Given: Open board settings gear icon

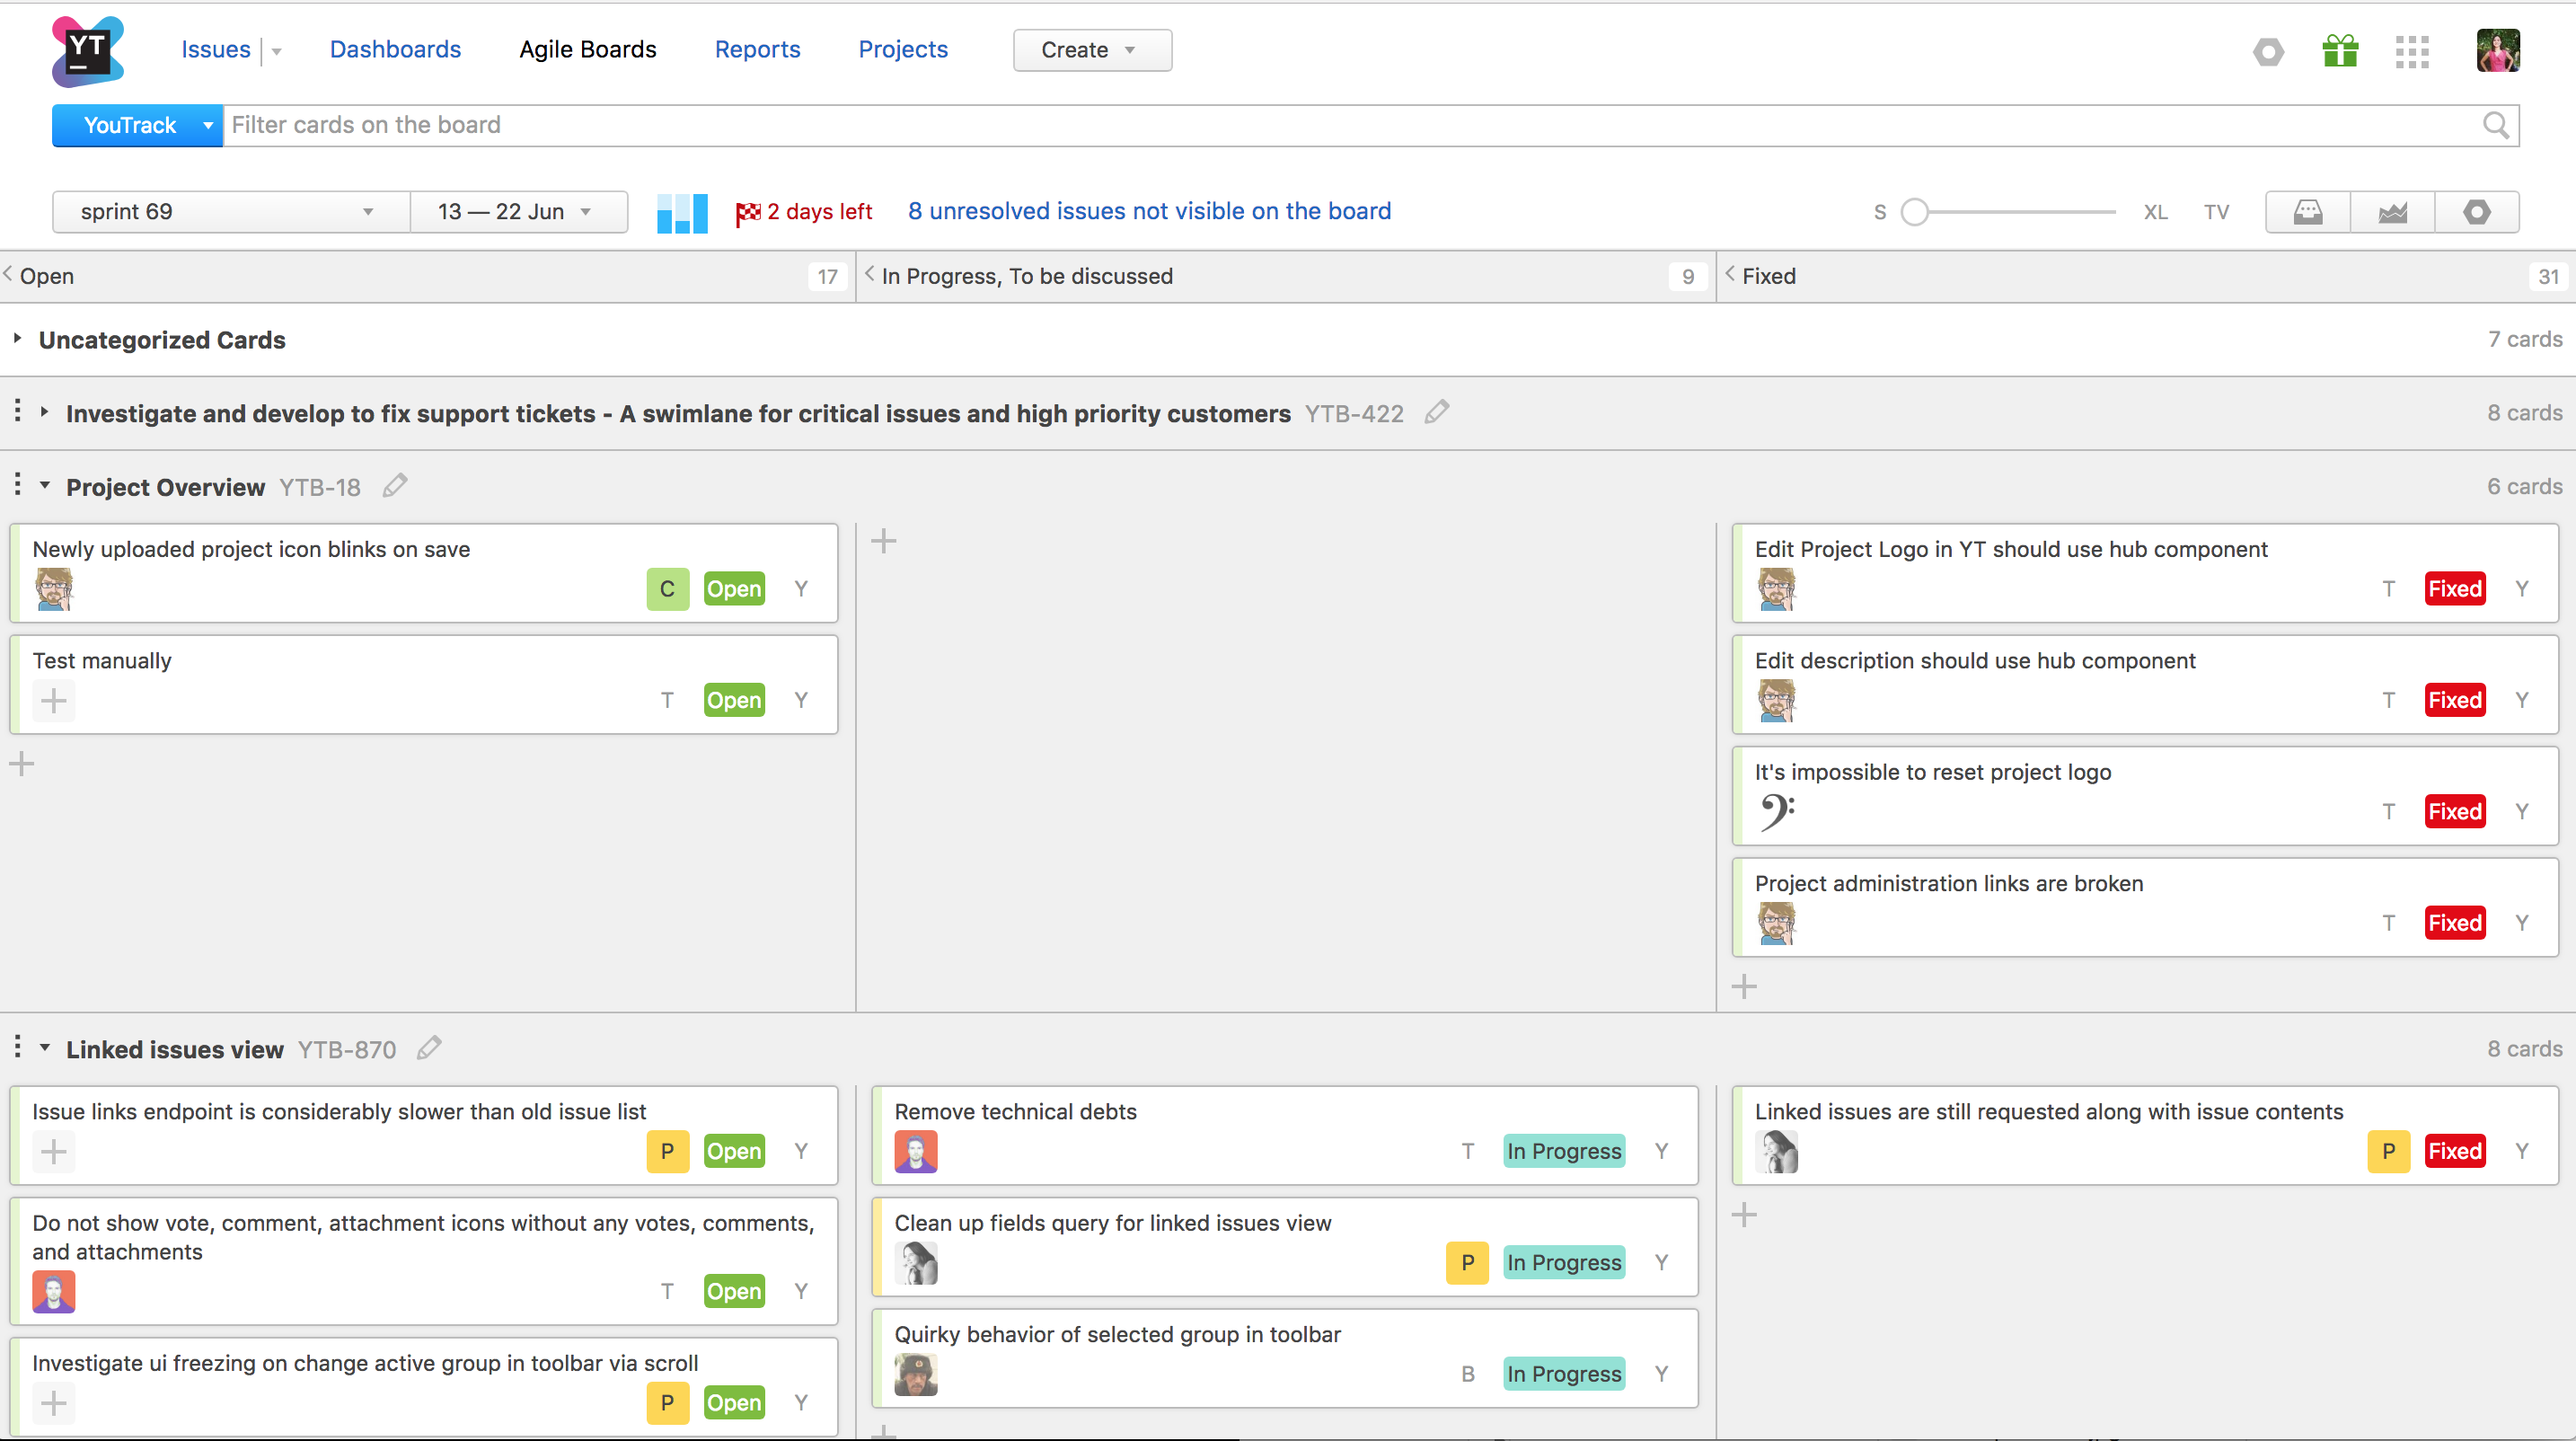Looking at the screenshot, I should coord(2476,212).
